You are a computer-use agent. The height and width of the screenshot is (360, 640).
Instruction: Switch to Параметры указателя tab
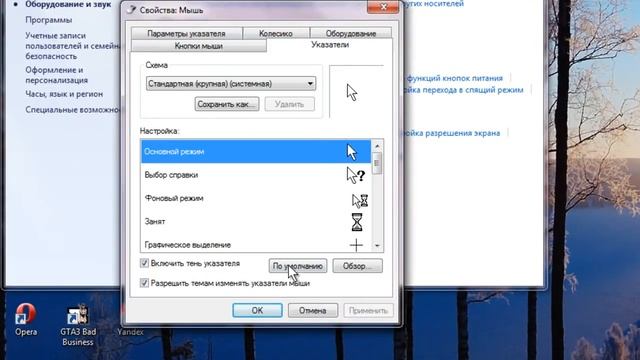click(x=186, y=33)
